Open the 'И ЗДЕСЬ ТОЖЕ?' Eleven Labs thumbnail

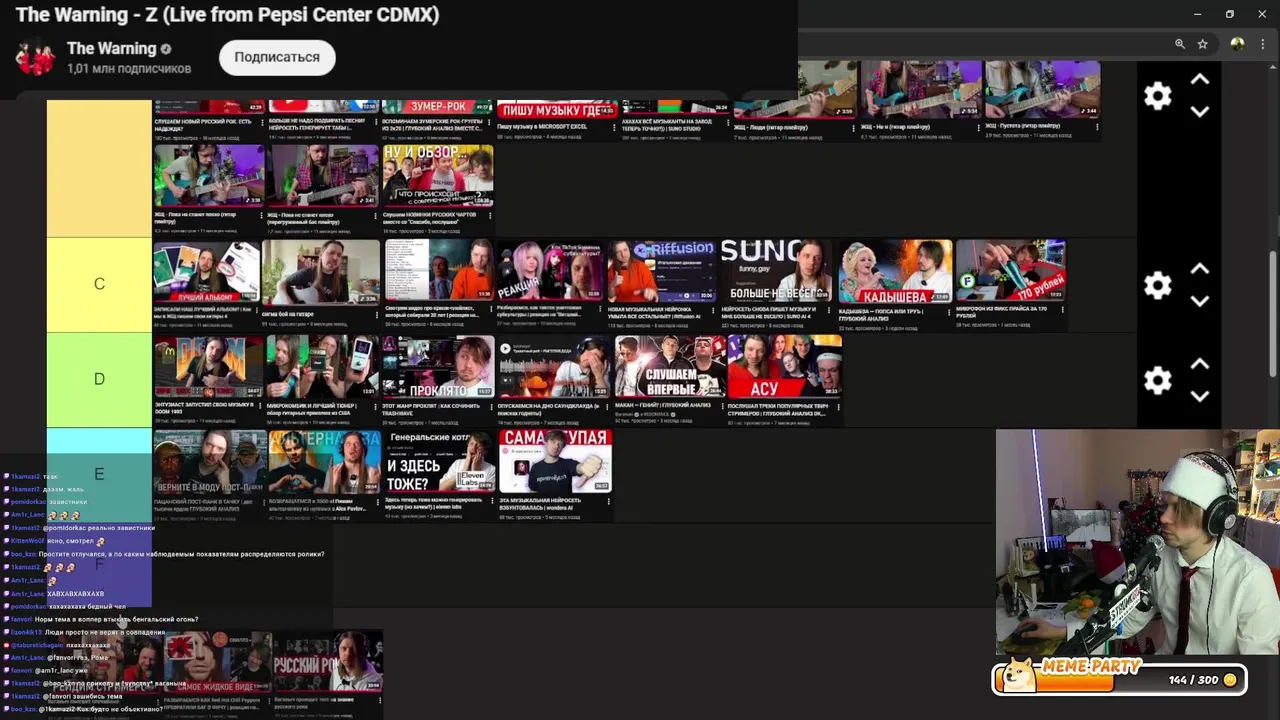(x=438, y=462)
